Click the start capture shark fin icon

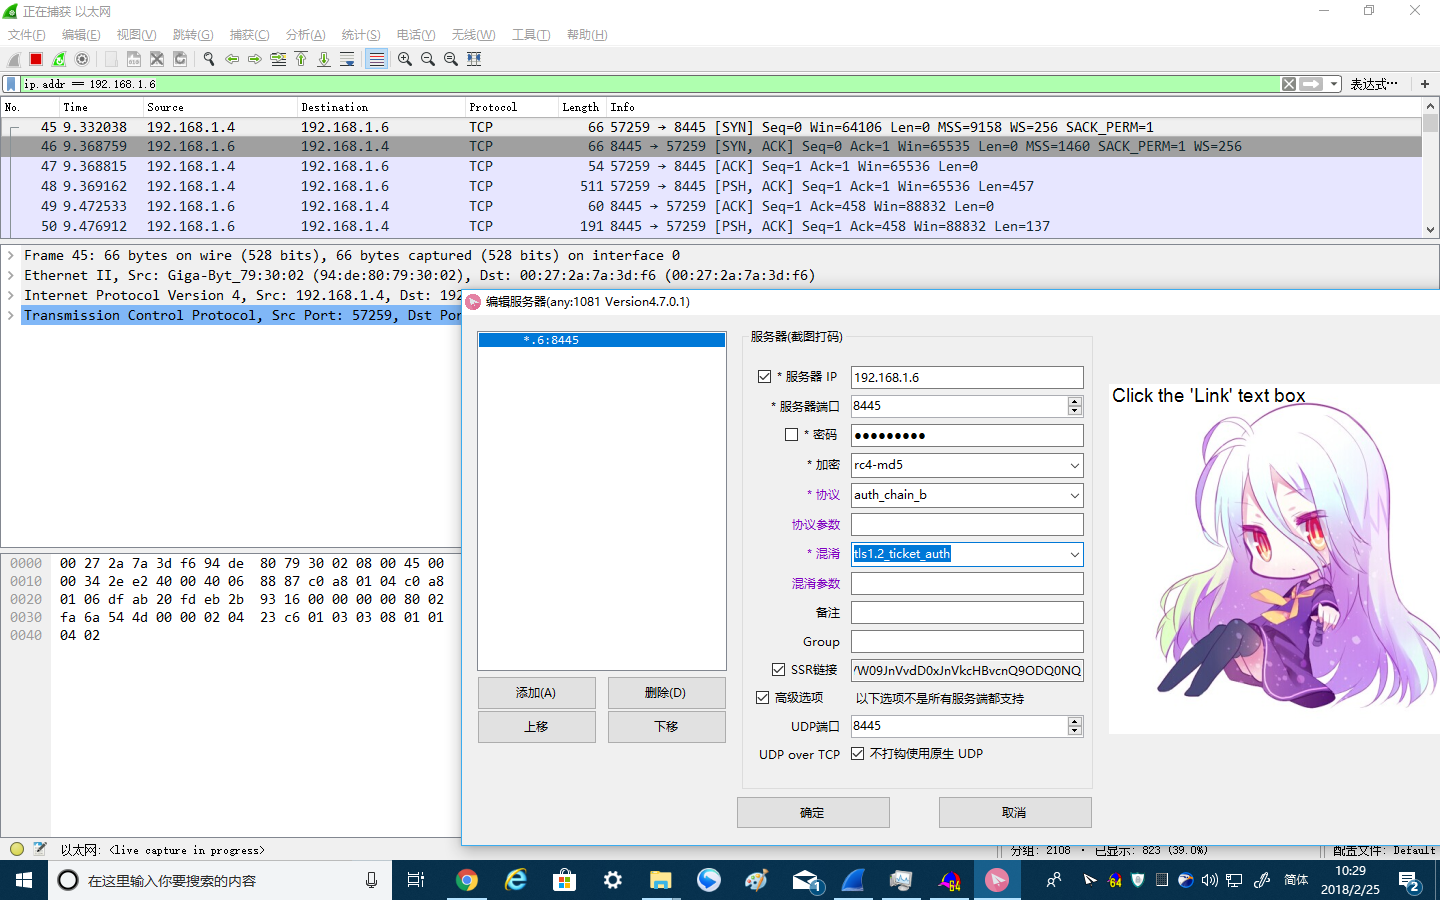click(14, 58)
